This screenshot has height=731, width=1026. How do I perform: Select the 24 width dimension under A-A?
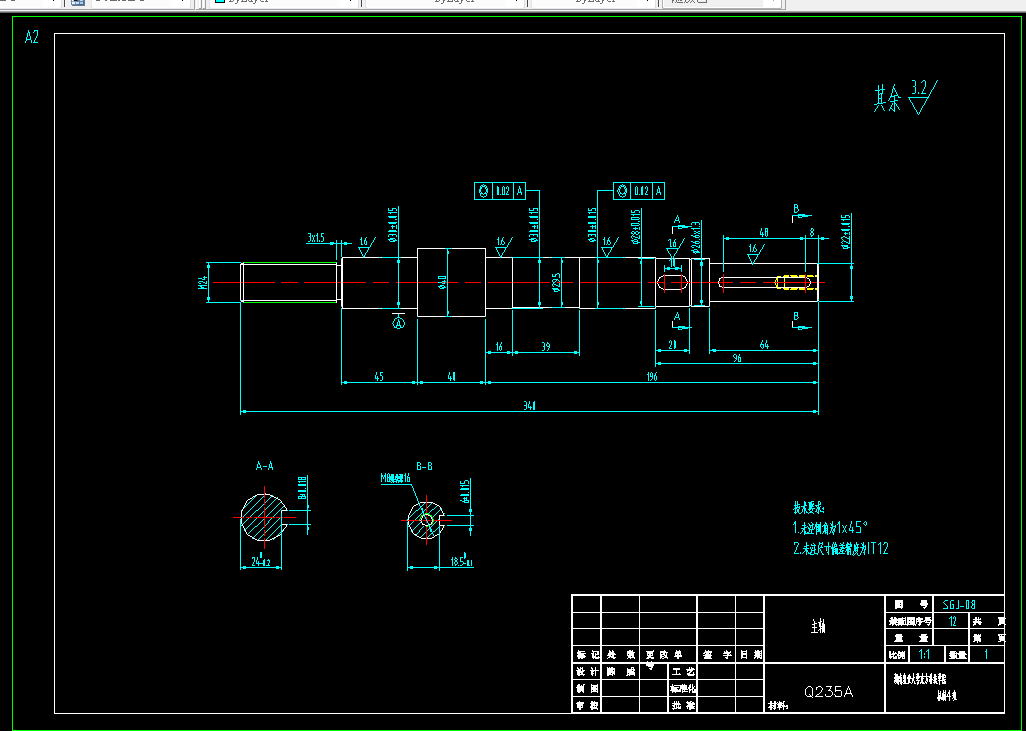[x=260, y=562]
